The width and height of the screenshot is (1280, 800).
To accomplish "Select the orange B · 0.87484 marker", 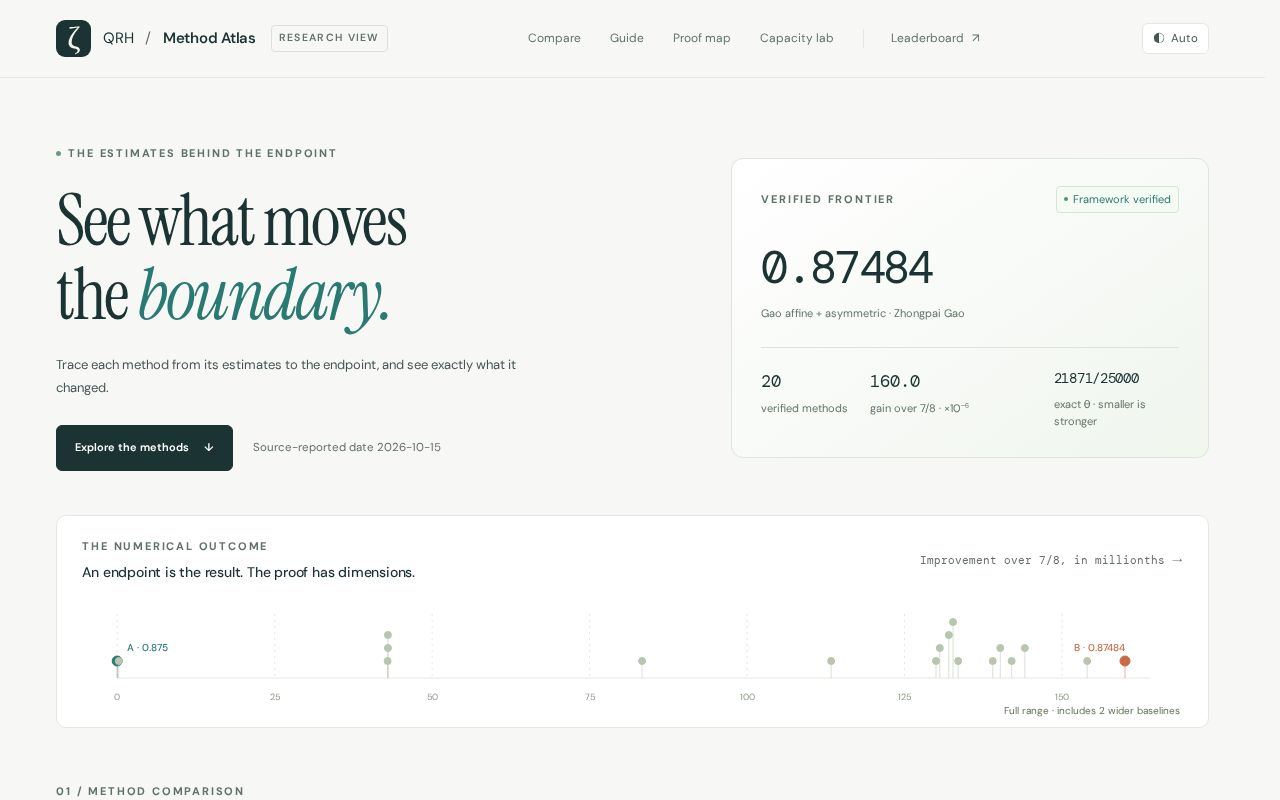I will tap(1125, 661).
